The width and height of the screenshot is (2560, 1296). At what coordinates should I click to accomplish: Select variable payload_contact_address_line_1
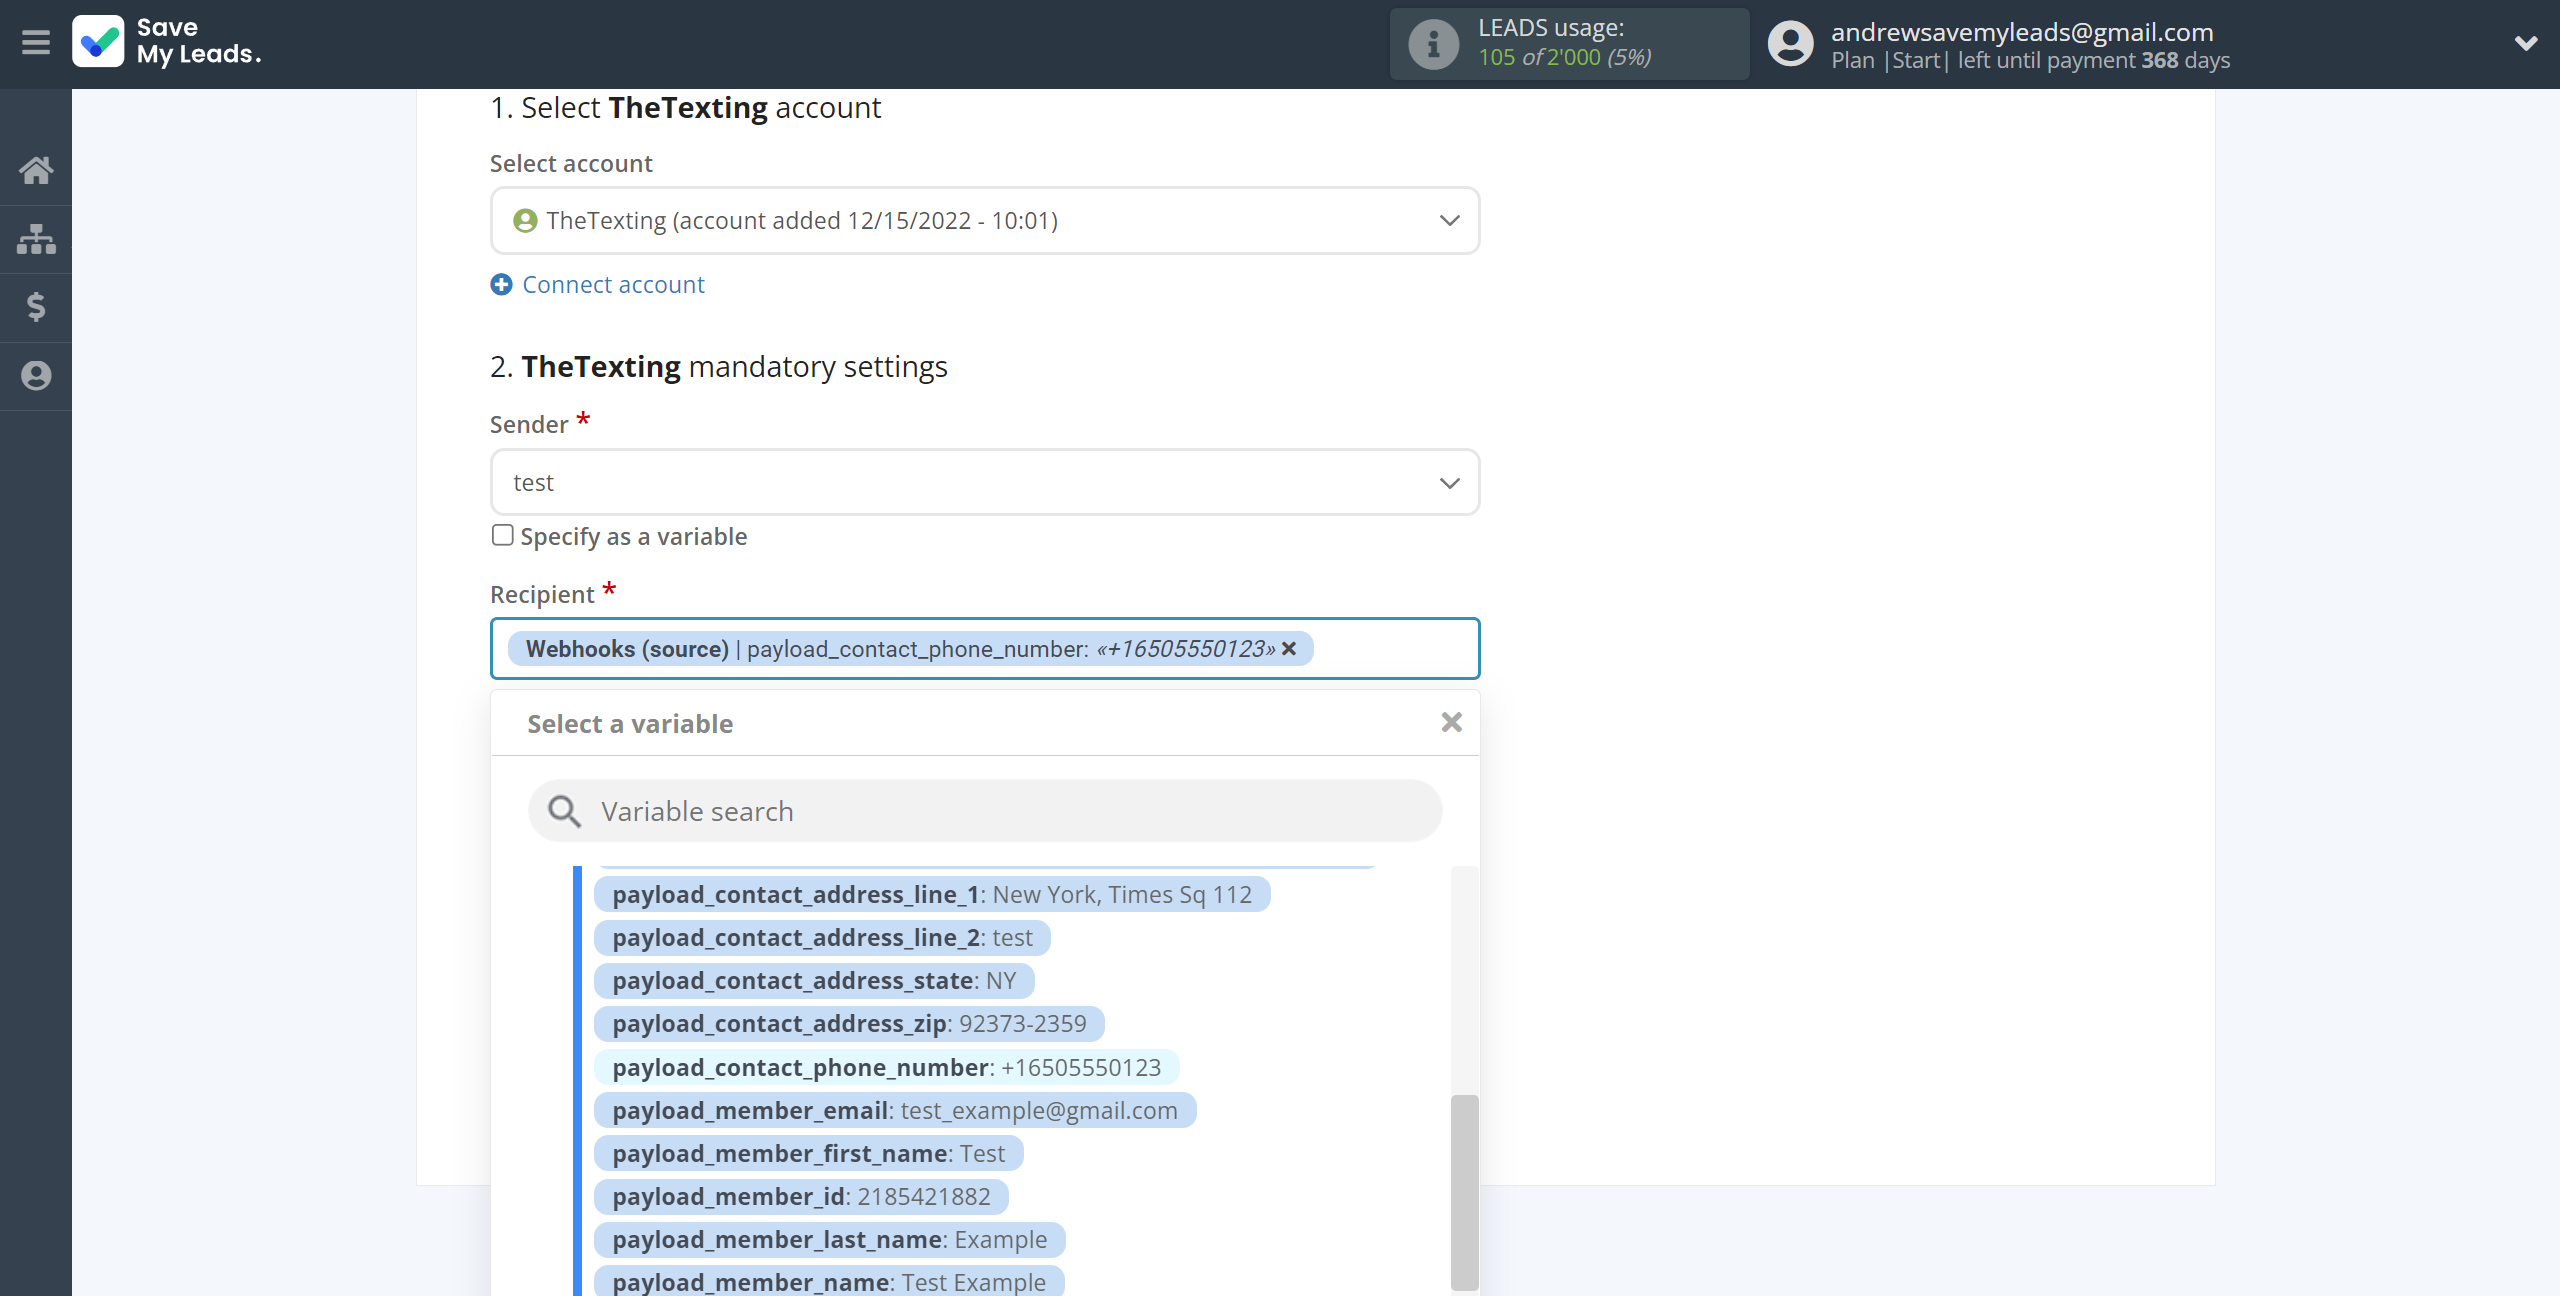932,895
